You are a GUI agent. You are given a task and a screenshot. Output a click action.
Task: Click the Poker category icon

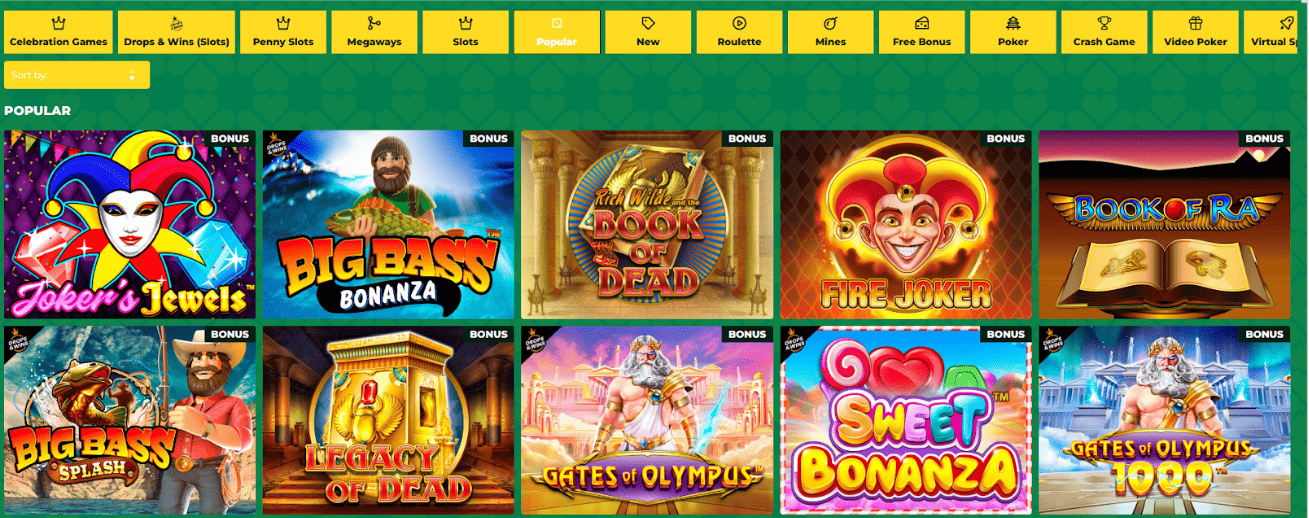click(x=1013, y=23)
